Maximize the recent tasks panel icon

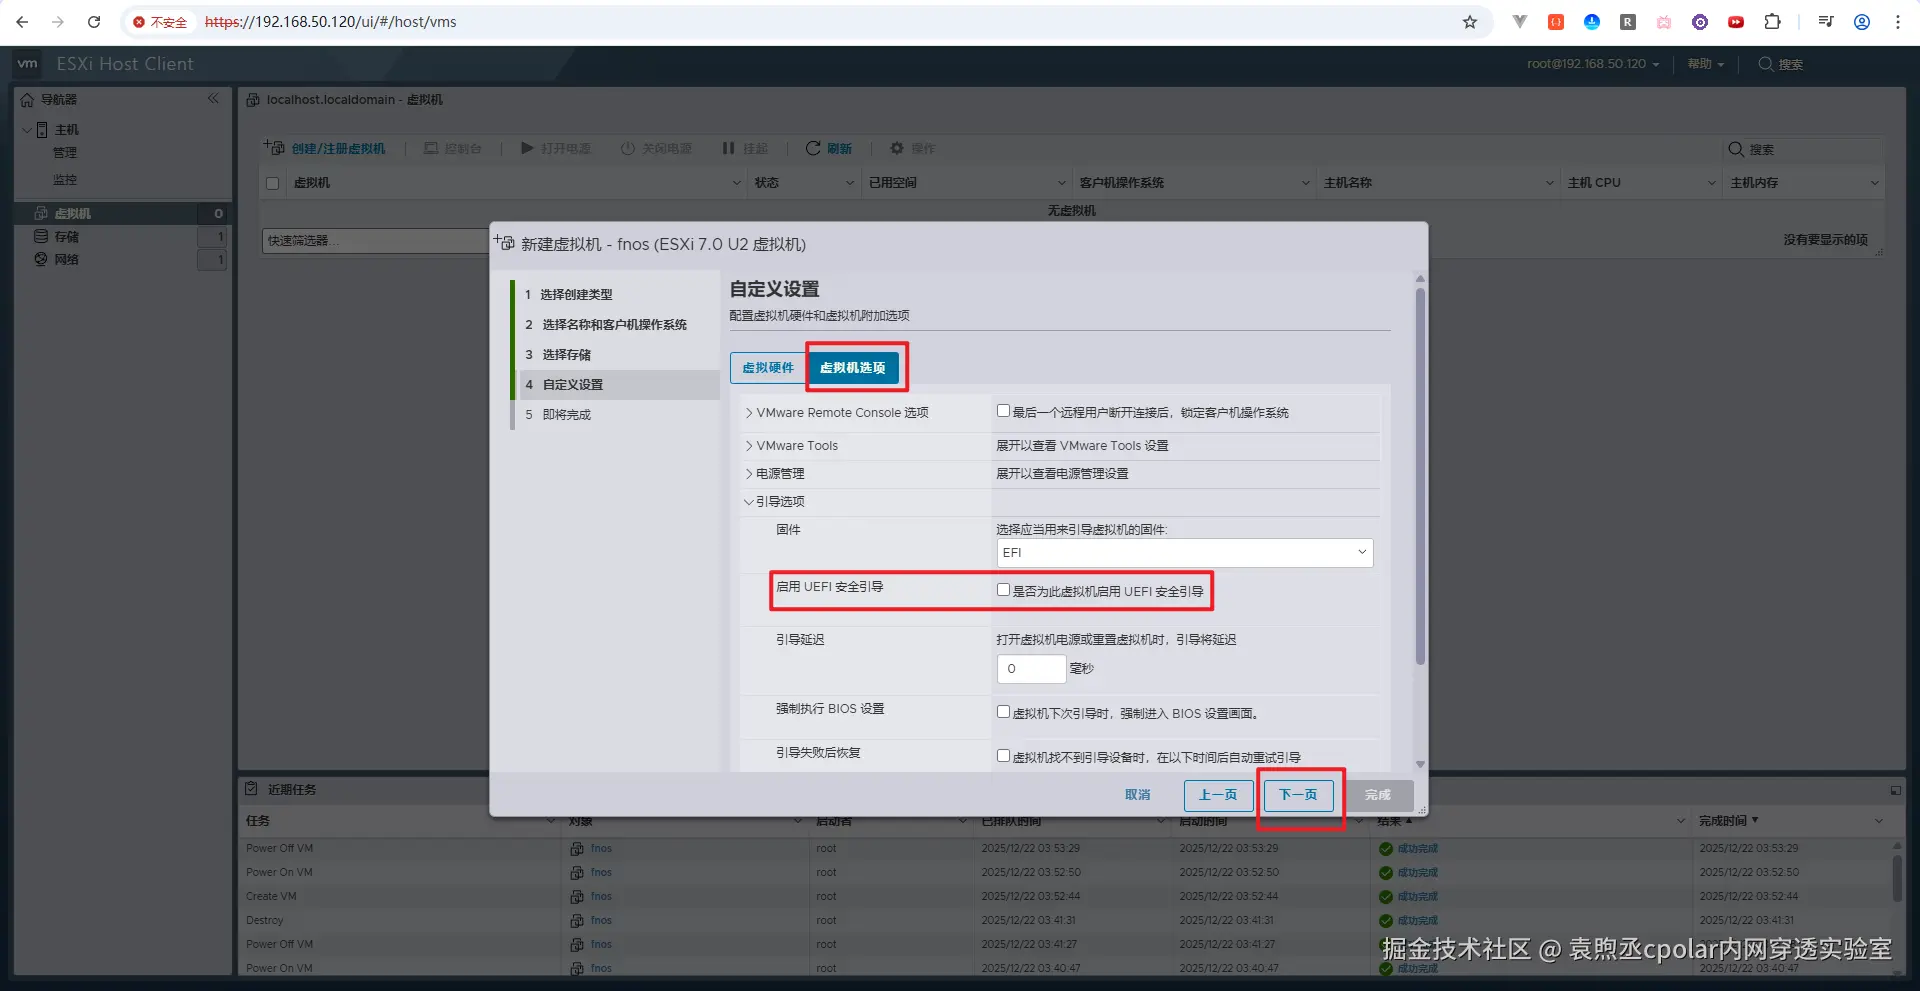coord(1895,790)
